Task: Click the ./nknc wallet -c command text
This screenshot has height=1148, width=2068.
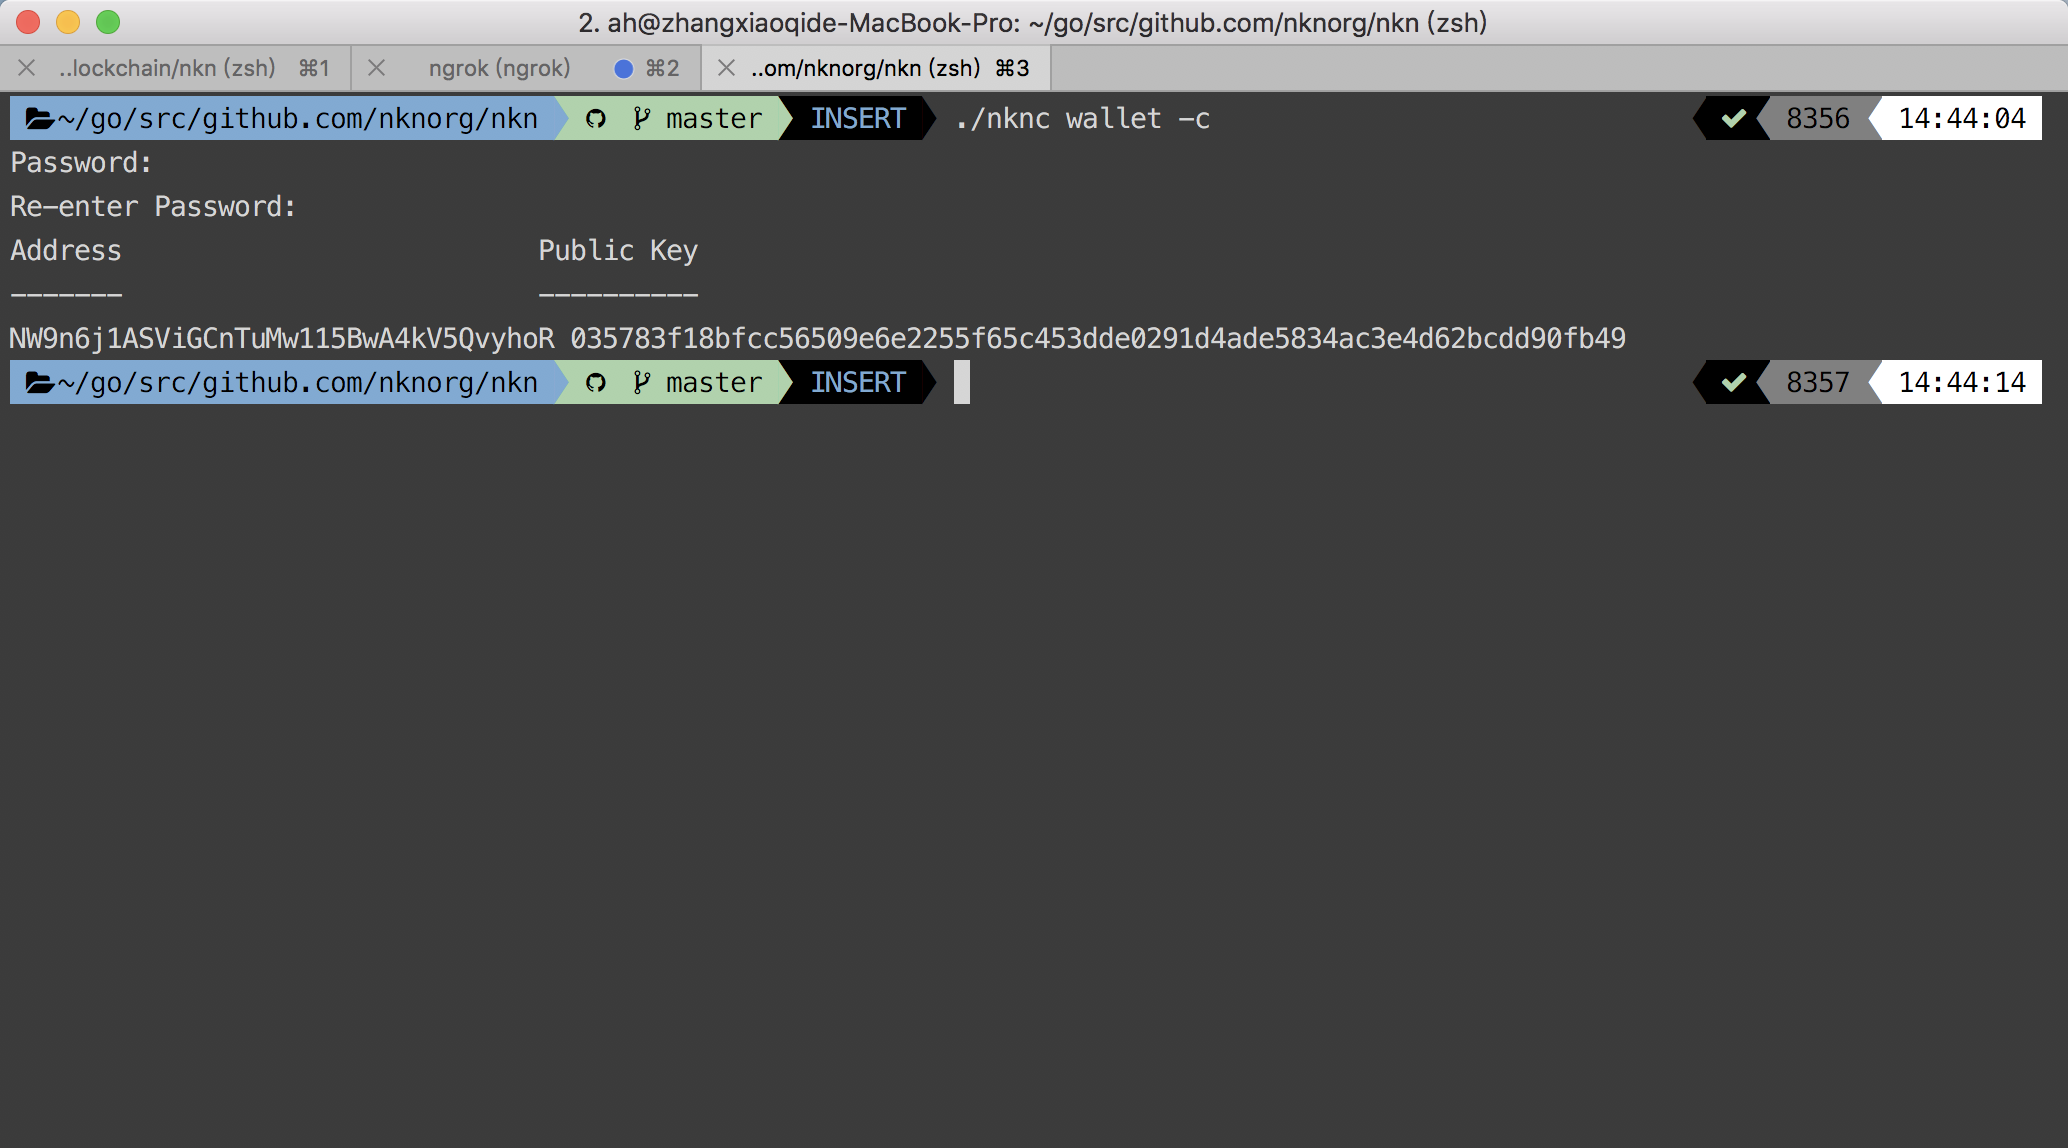Action: pos(1082,119)
